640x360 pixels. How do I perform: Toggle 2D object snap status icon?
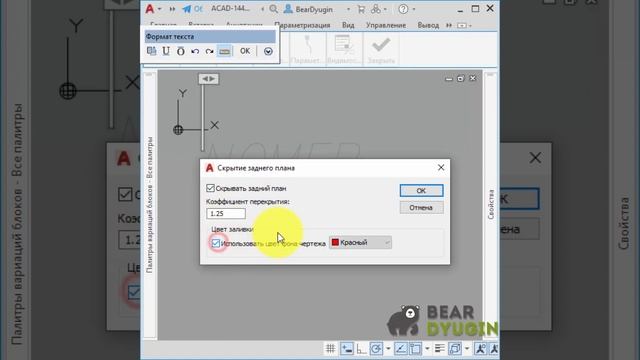coord(415,349)
